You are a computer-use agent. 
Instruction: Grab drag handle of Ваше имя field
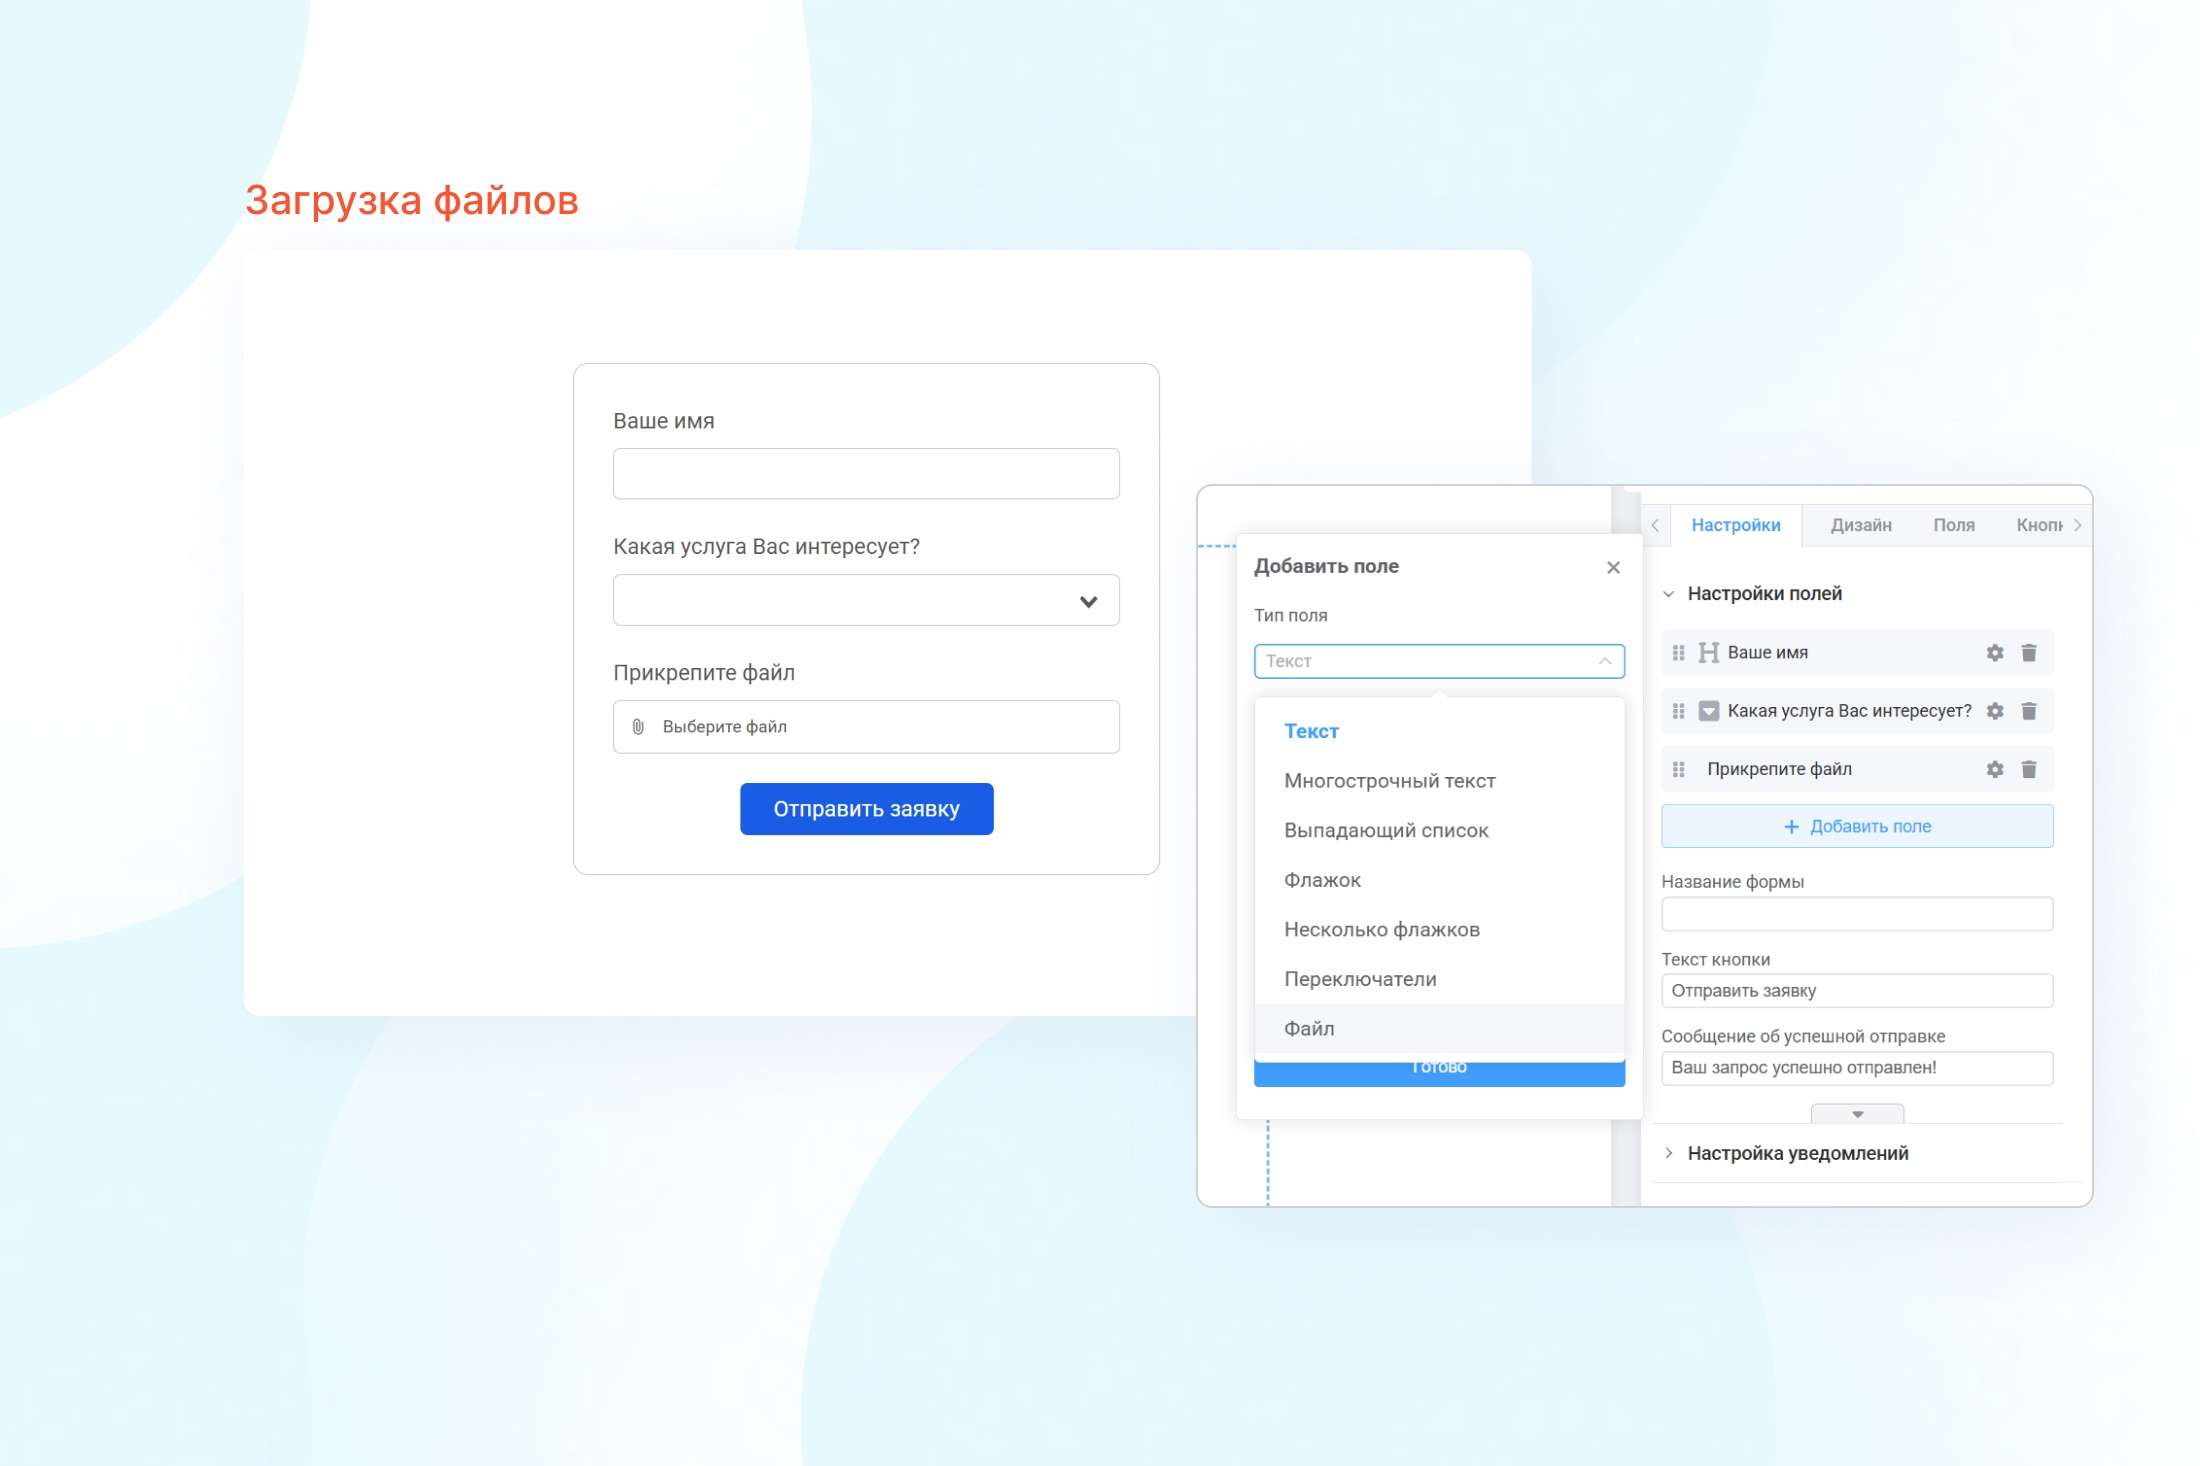[1678, 653]
